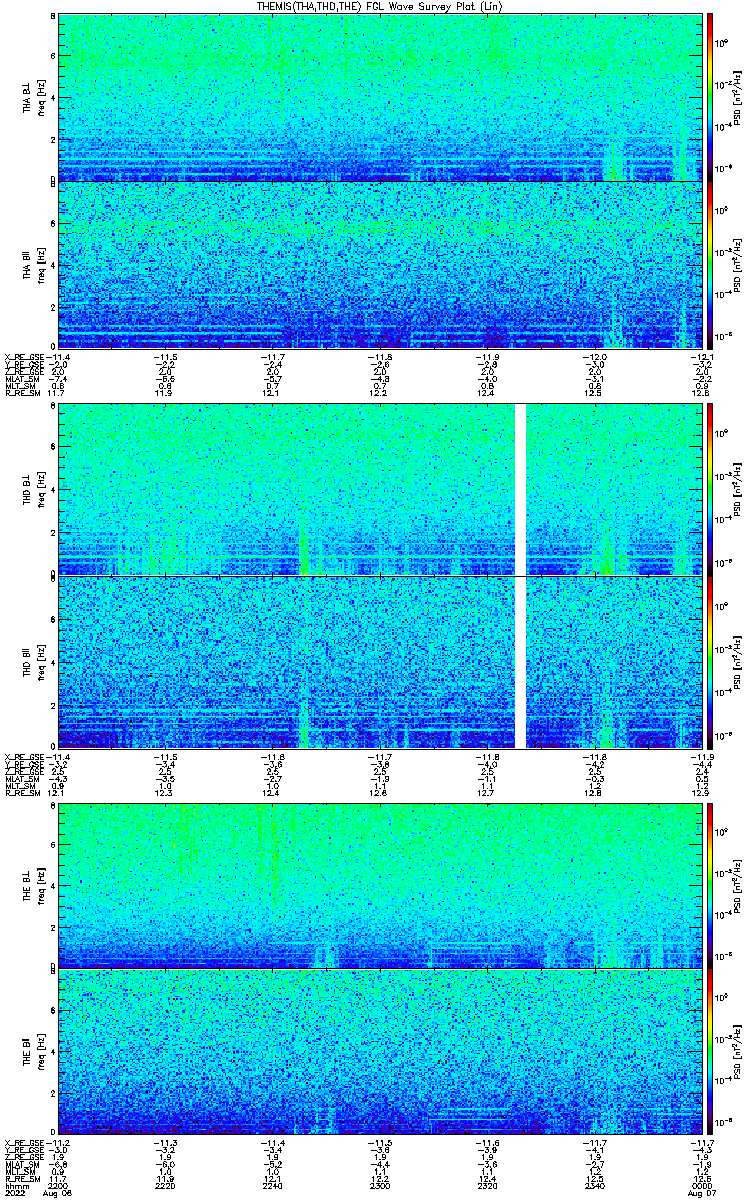
Task: Click the 0000 time tick label
Action: tap(702, 1186)
